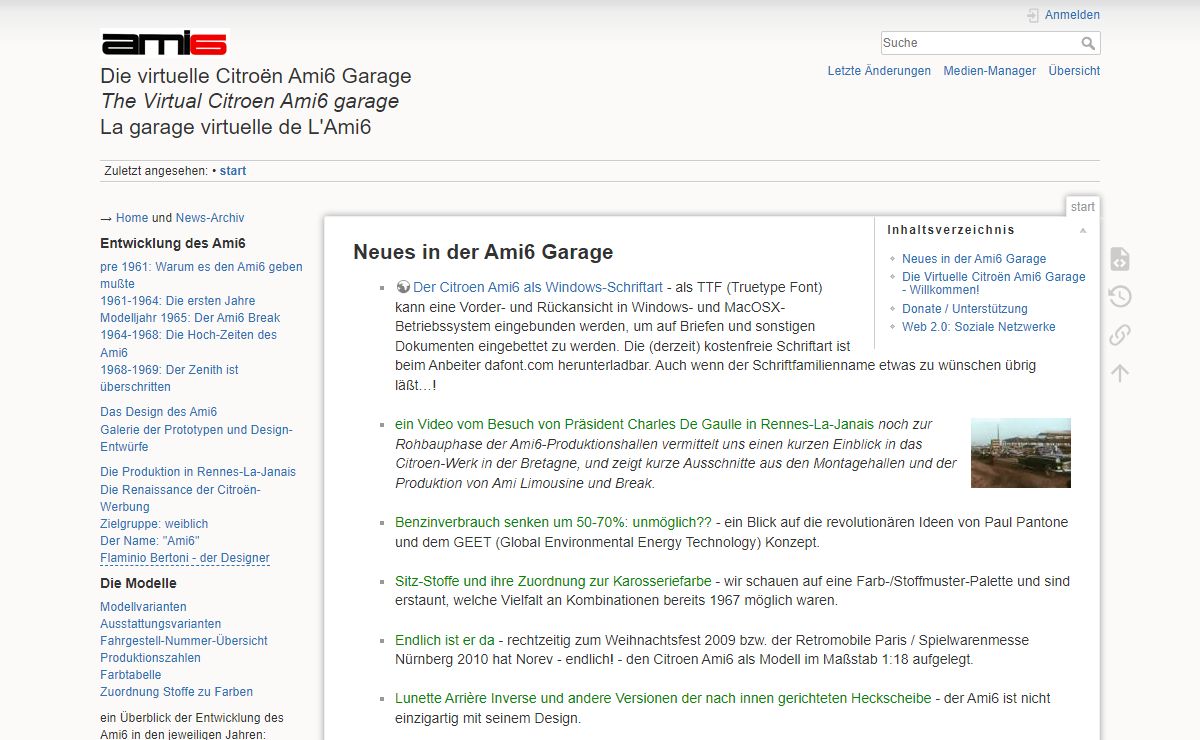This screenshot has height=740, width=1200.
Task: Open 'Zuordnung Stoffe zu Farben' link
Action: pyautogui.click(x=176, y=692)
